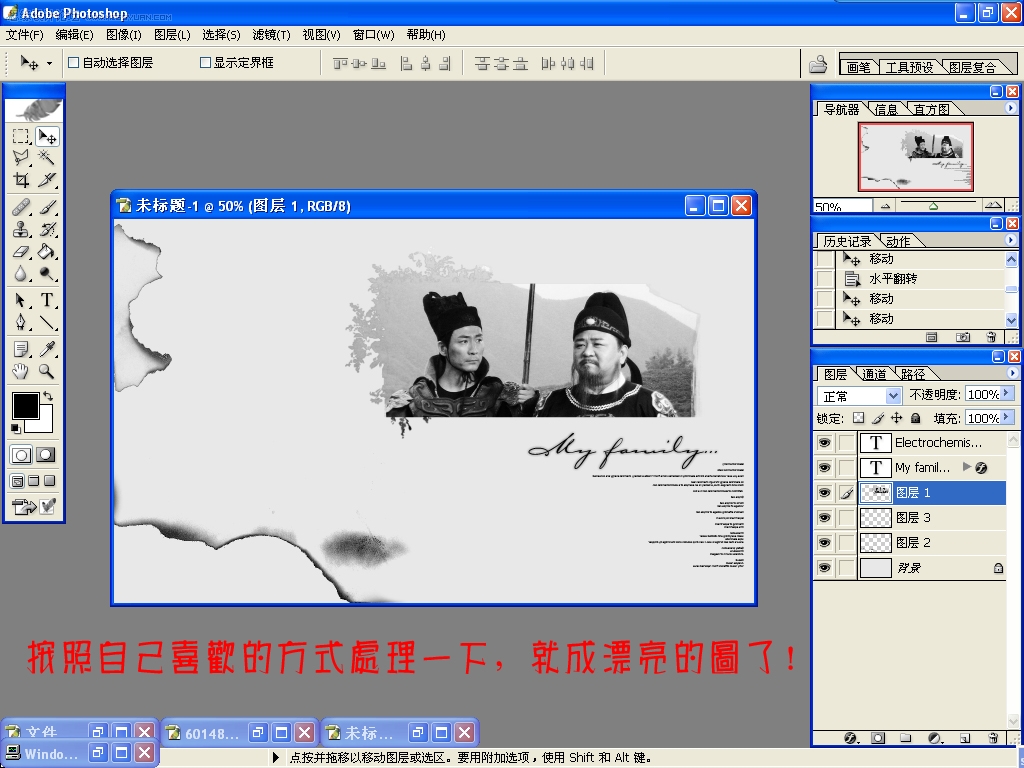This screenshot has width=1024, height=768.
Task: Select the Move tool in toolbox
Action: (x=47, y=136)
